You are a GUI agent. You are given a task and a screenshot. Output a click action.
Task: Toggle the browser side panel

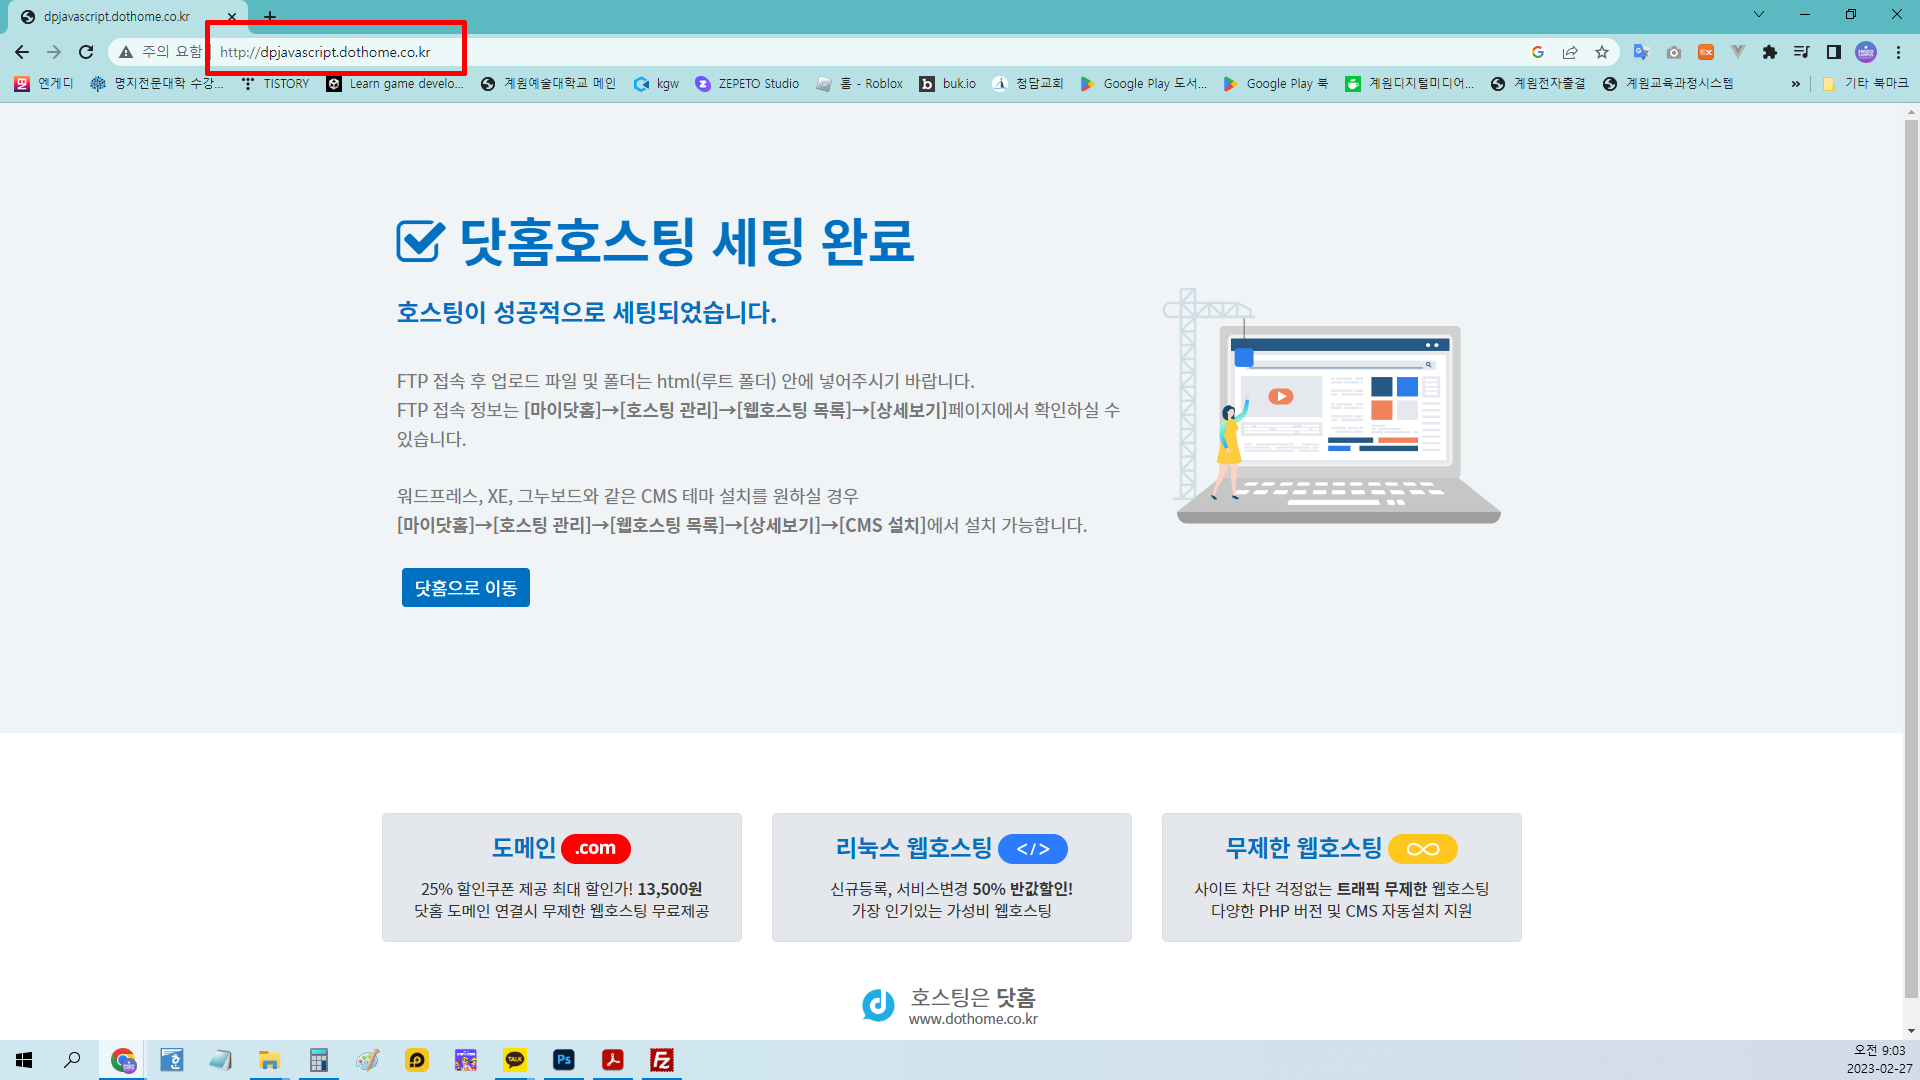[x=1833, y=52]
